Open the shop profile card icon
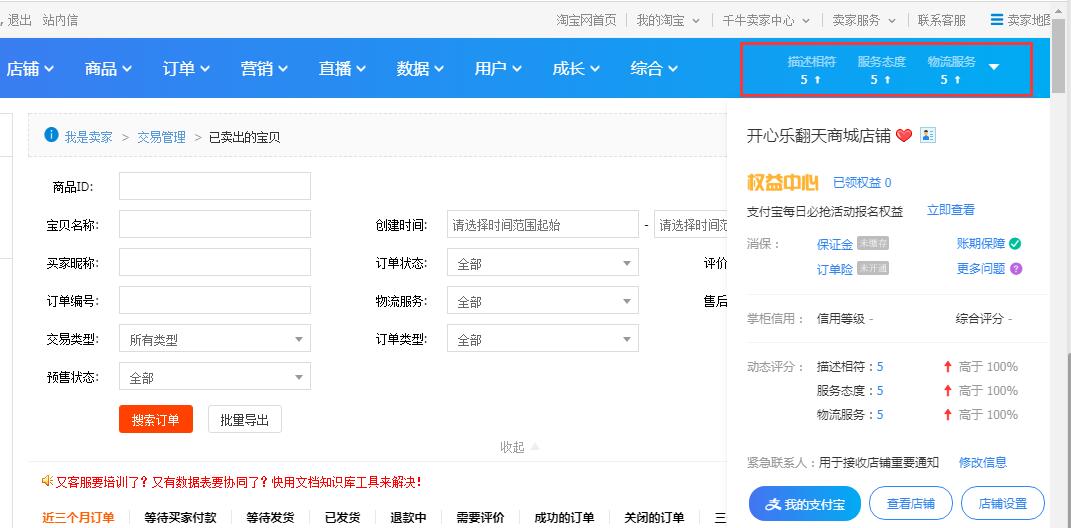Image resolution: width=1071 pixels, height=528 pixels. (x=928, y=135)
